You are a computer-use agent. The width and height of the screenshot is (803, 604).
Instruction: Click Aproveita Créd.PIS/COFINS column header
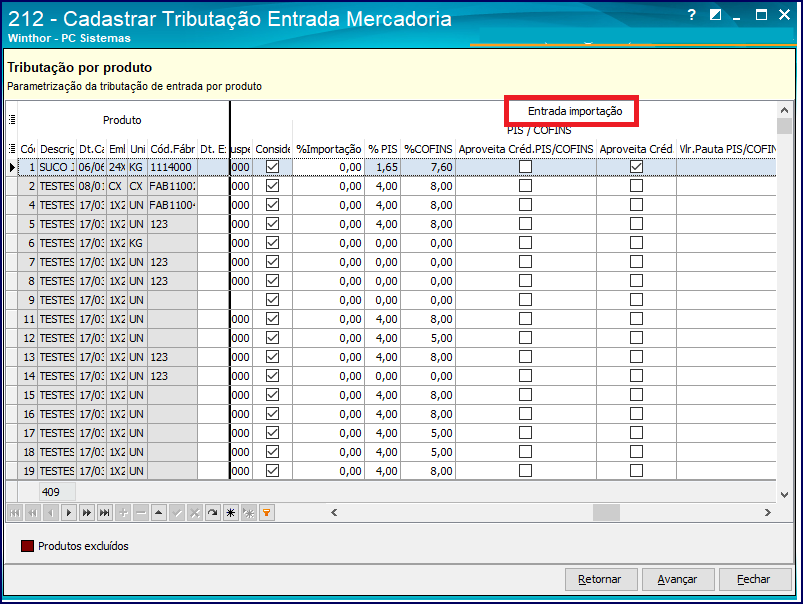(526, 149)
